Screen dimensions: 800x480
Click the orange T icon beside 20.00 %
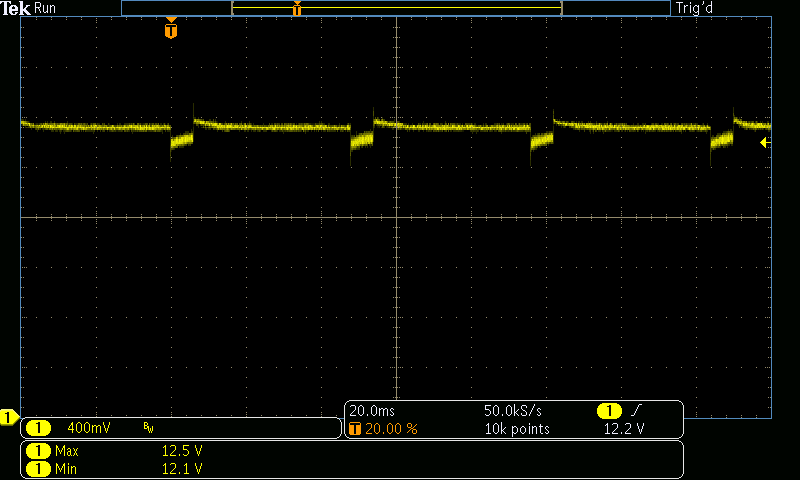(x=355, y=429)
